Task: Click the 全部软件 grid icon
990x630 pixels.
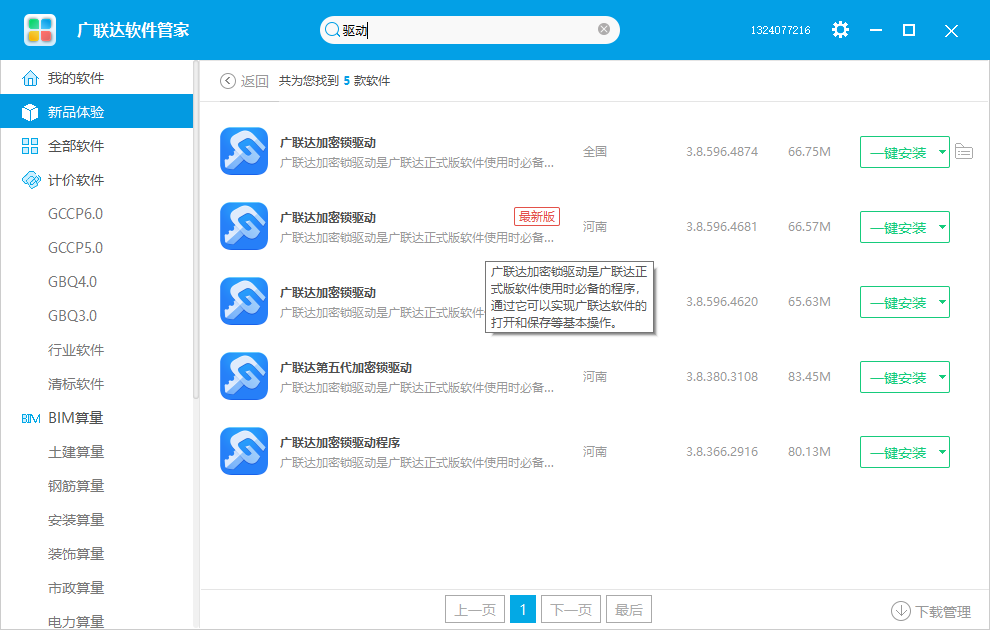Action: point(30,146)
